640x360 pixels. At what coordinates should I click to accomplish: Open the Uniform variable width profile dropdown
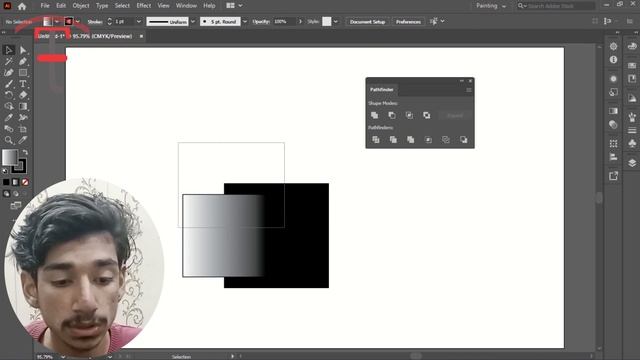[193, 22]
